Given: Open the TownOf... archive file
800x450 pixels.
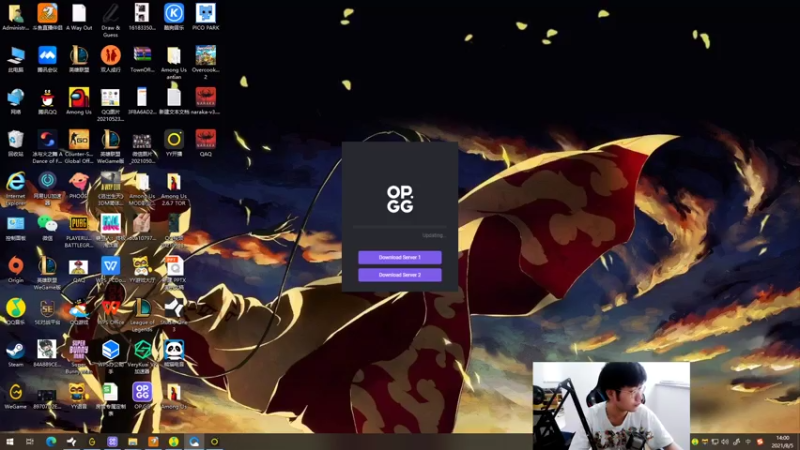Looking at the screenshot, I should pyautogui.click(x=142, y=59).
